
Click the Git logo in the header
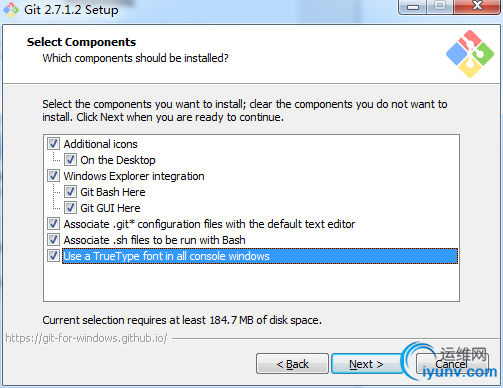coord(470,54)
